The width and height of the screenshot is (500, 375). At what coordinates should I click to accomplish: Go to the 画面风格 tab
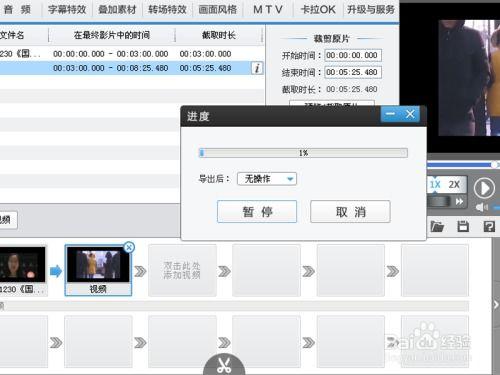218,9
